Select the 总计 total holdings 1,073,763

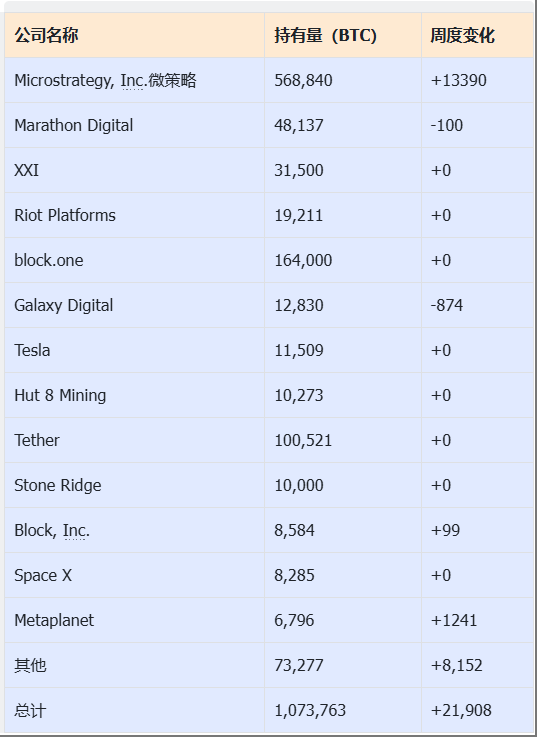[310, 710]
